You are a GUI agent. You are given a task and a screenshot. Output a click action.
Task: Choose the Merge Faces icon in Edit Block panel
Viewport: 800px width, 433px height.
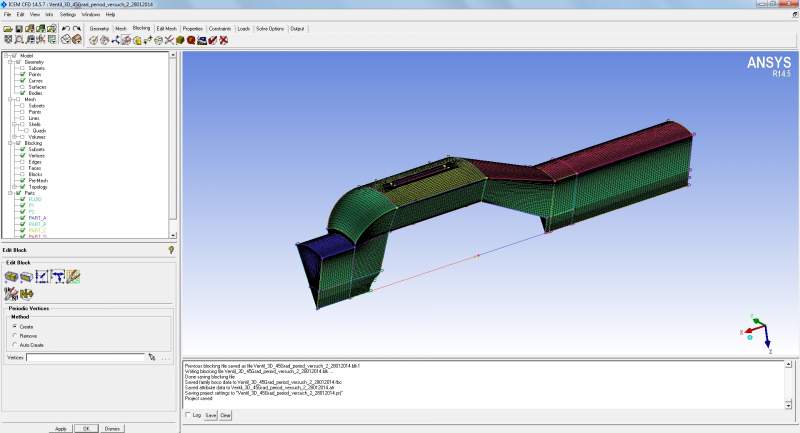(x=27, y=277)
